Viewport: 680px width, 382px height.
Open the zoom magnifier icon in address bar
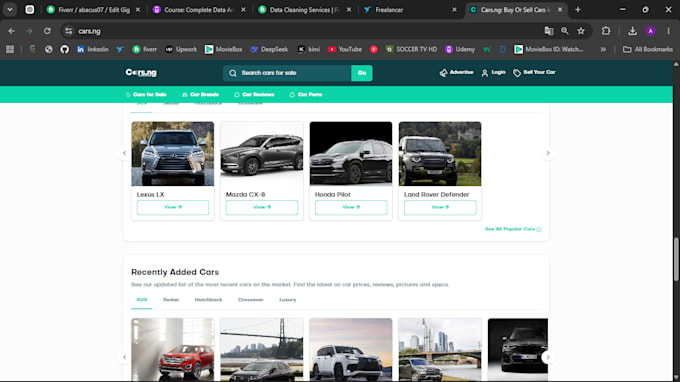tap(565, 31)
